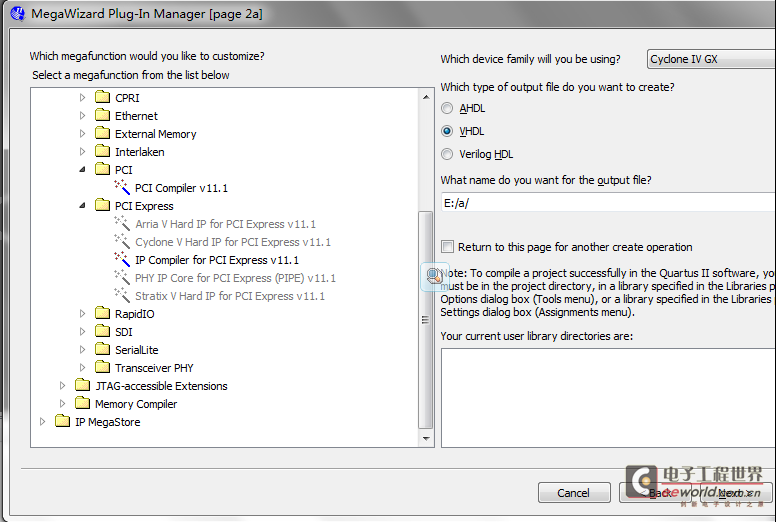This screenshot has height=522, width=776.
Task: Click the IP MegaStore label
Action: coord(107,422)
